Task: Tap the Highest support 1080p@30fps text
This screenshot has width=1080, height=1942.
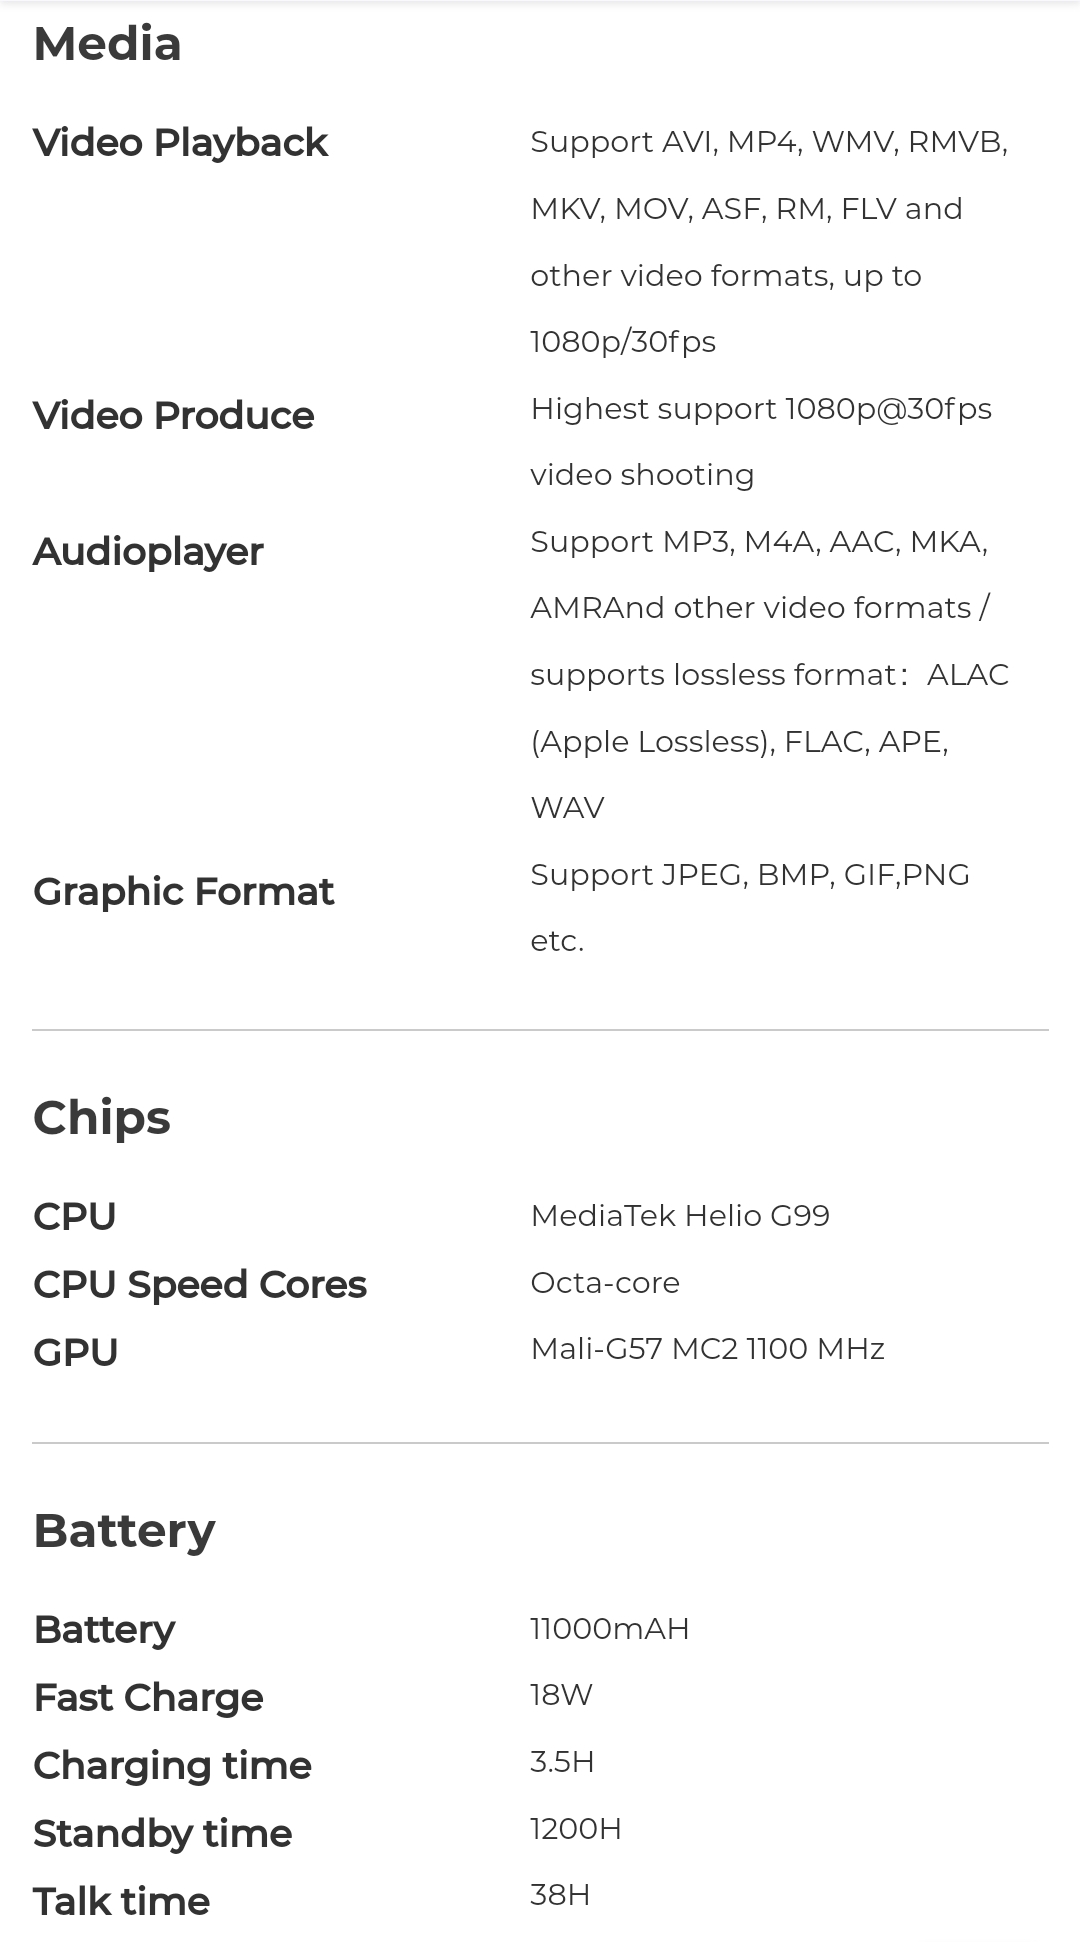Action: click(761, 409)
